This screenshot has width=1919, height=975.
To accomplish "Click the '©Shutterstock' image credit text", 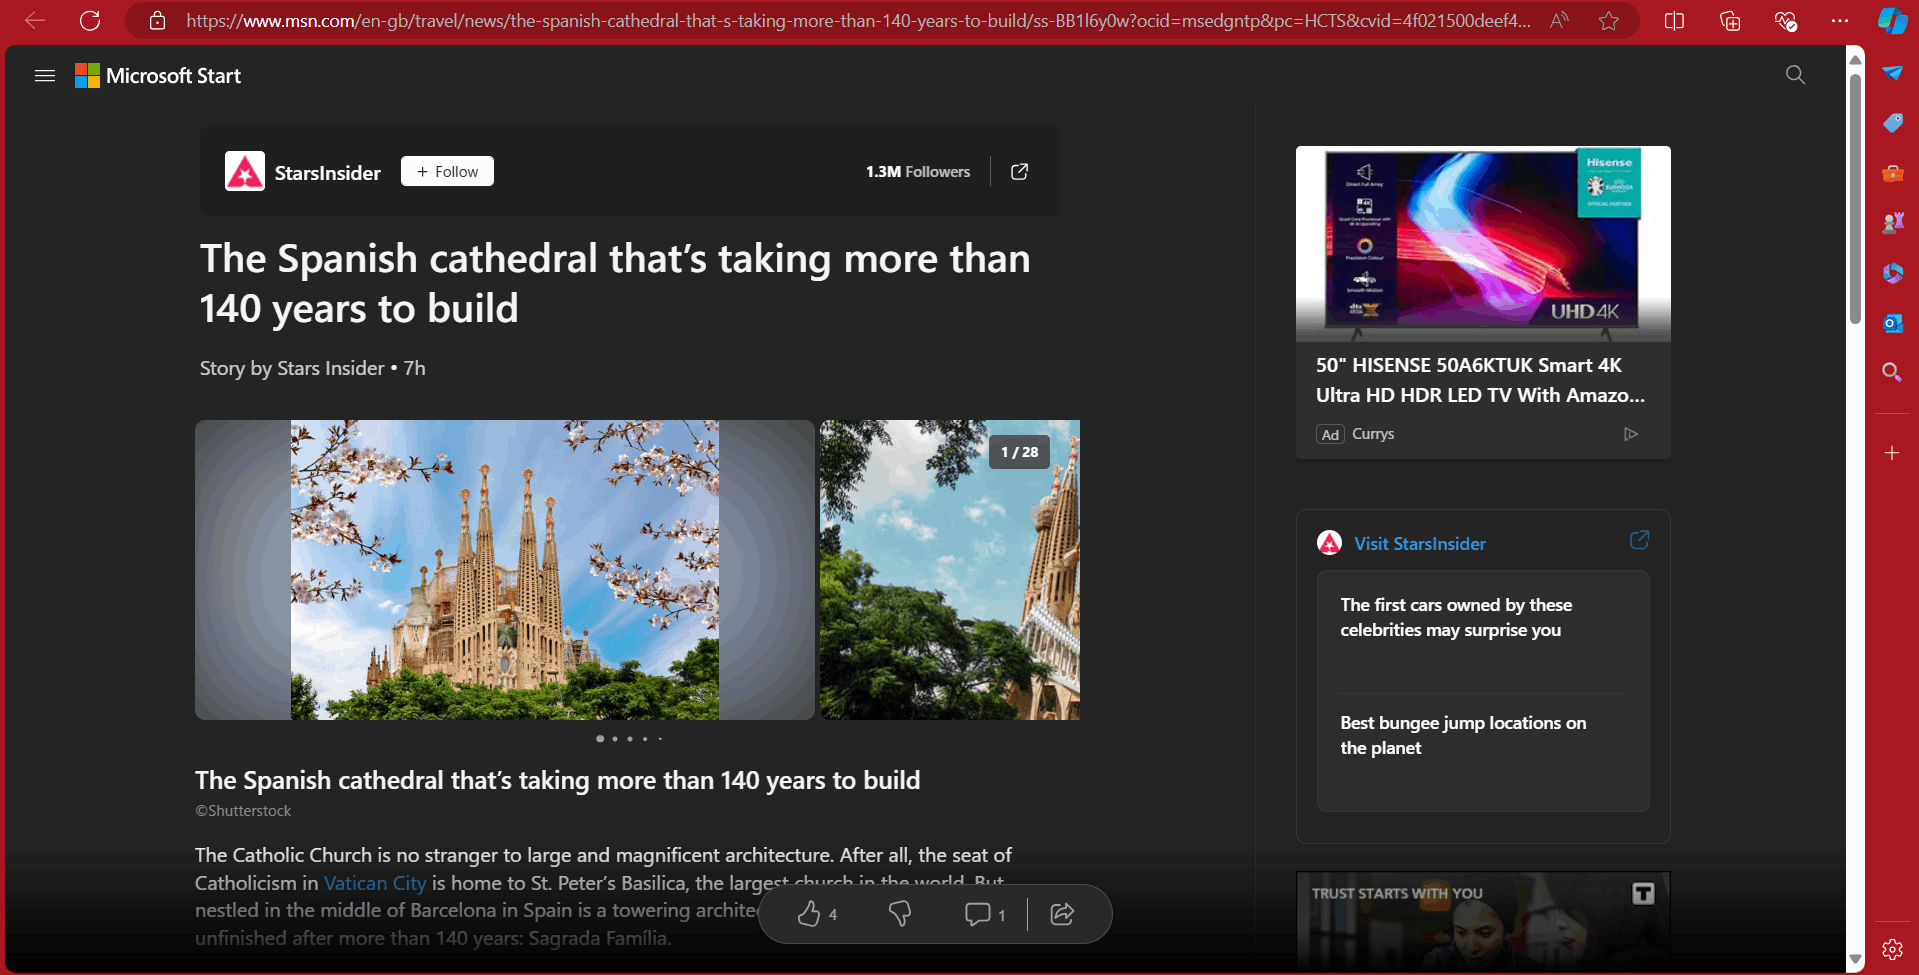I will (x=243, y=811).
